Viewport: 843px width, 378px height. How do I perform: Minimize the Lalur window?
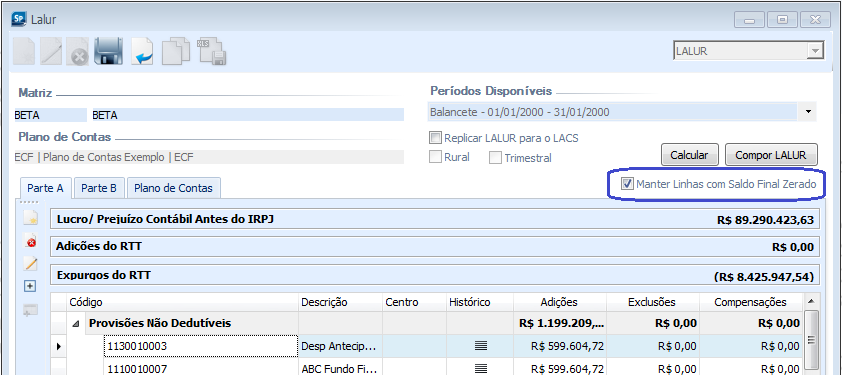coord(749,20)
